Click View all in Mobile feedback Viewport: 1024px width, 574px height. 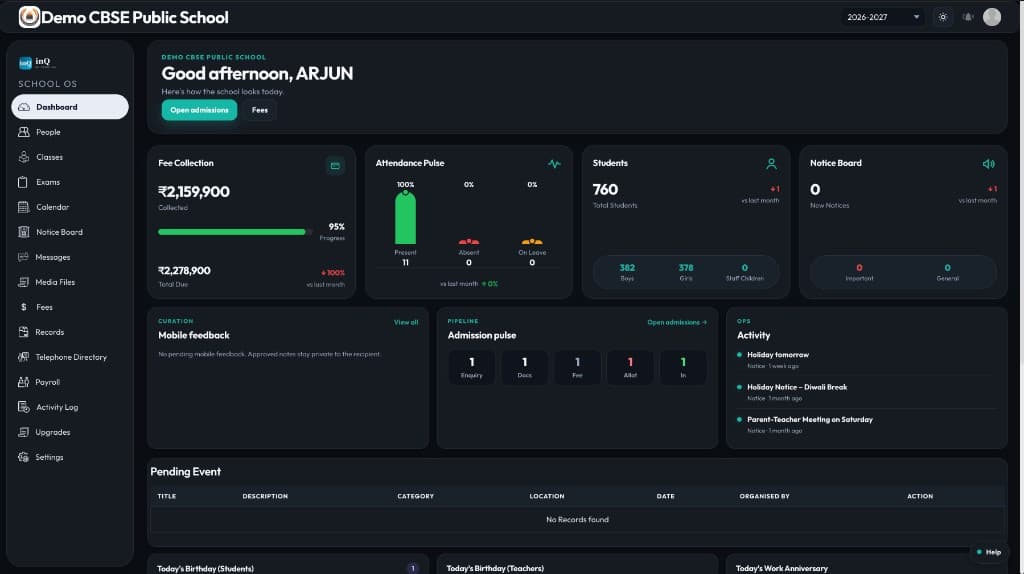[x=406, y=322]
